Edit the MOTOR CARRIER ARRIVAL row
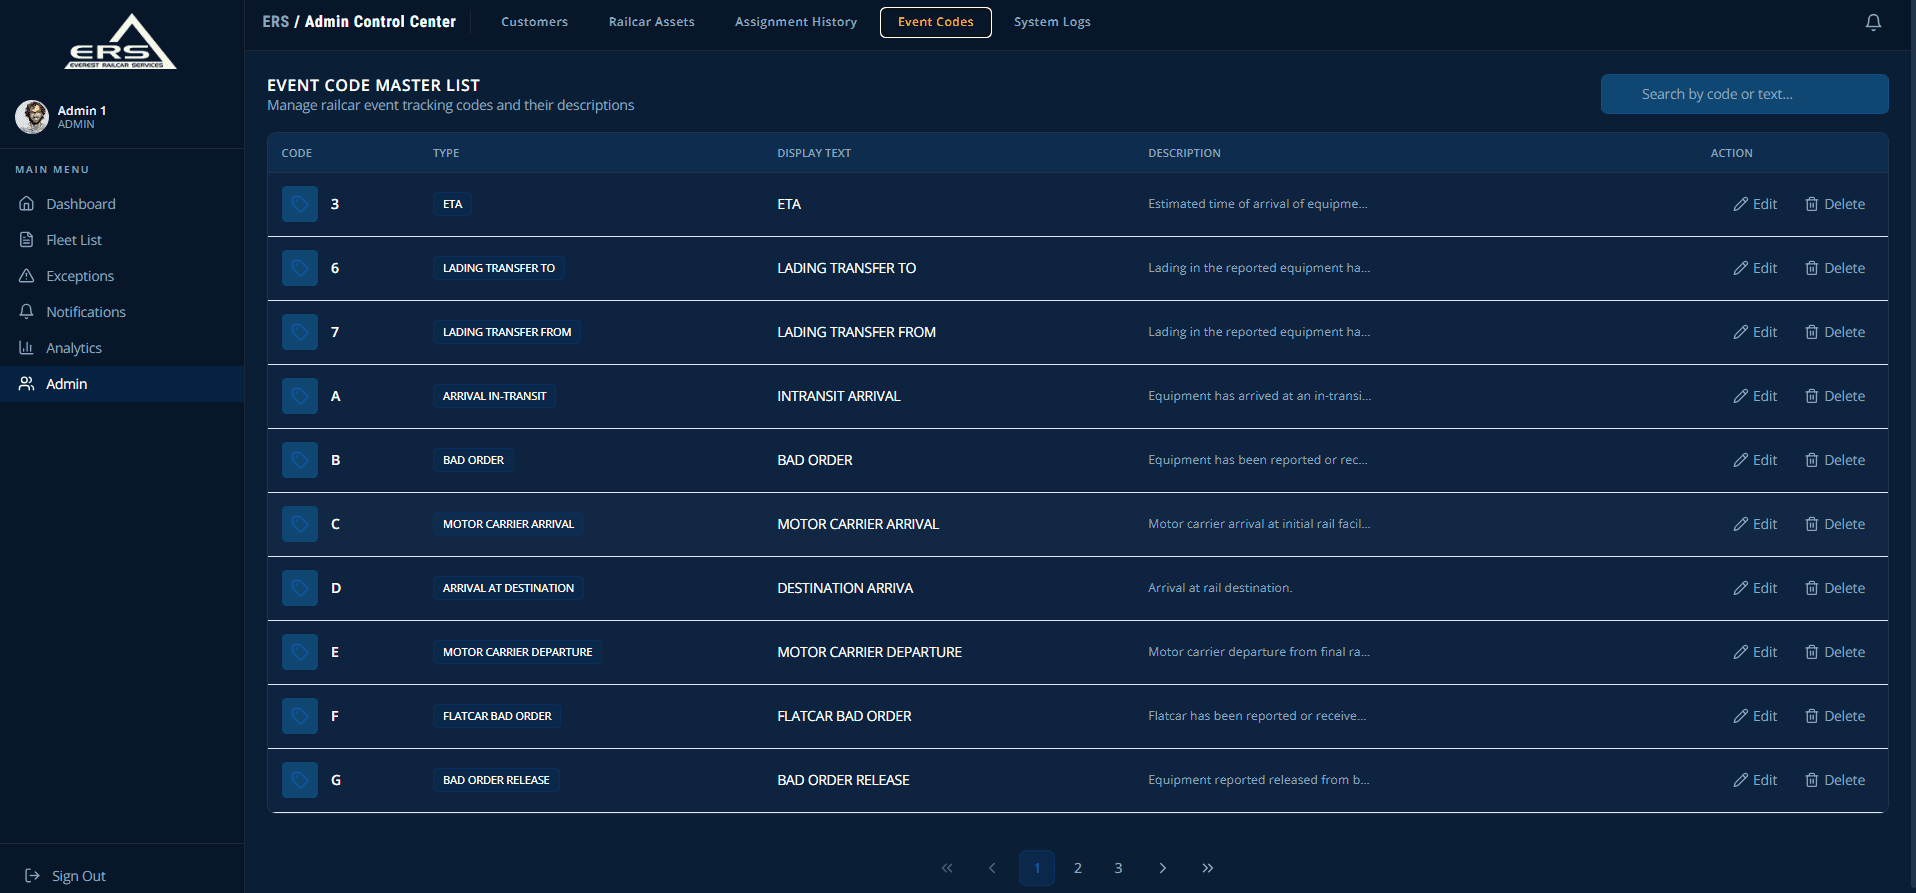 coord(1755,524)
